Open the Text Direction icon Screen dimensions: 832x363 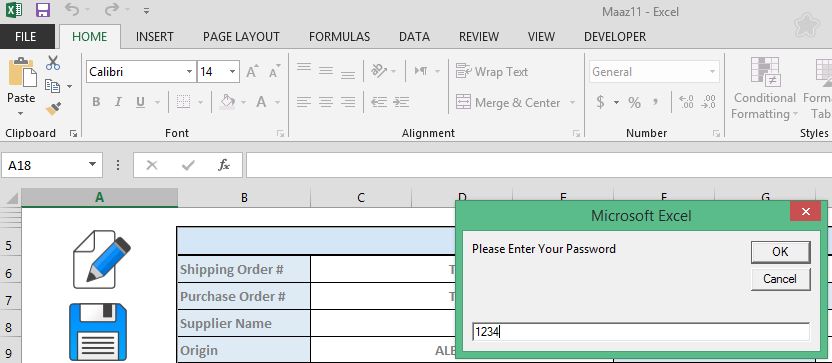[421, 71]
